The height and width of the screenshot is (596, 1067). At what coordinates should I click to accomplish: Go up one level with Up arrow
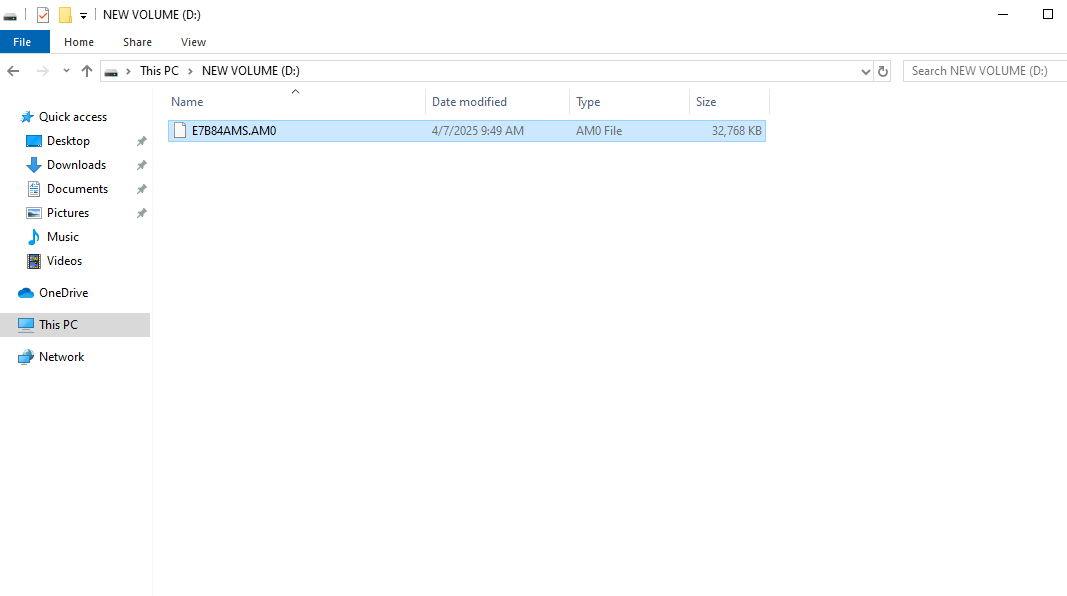86,71
